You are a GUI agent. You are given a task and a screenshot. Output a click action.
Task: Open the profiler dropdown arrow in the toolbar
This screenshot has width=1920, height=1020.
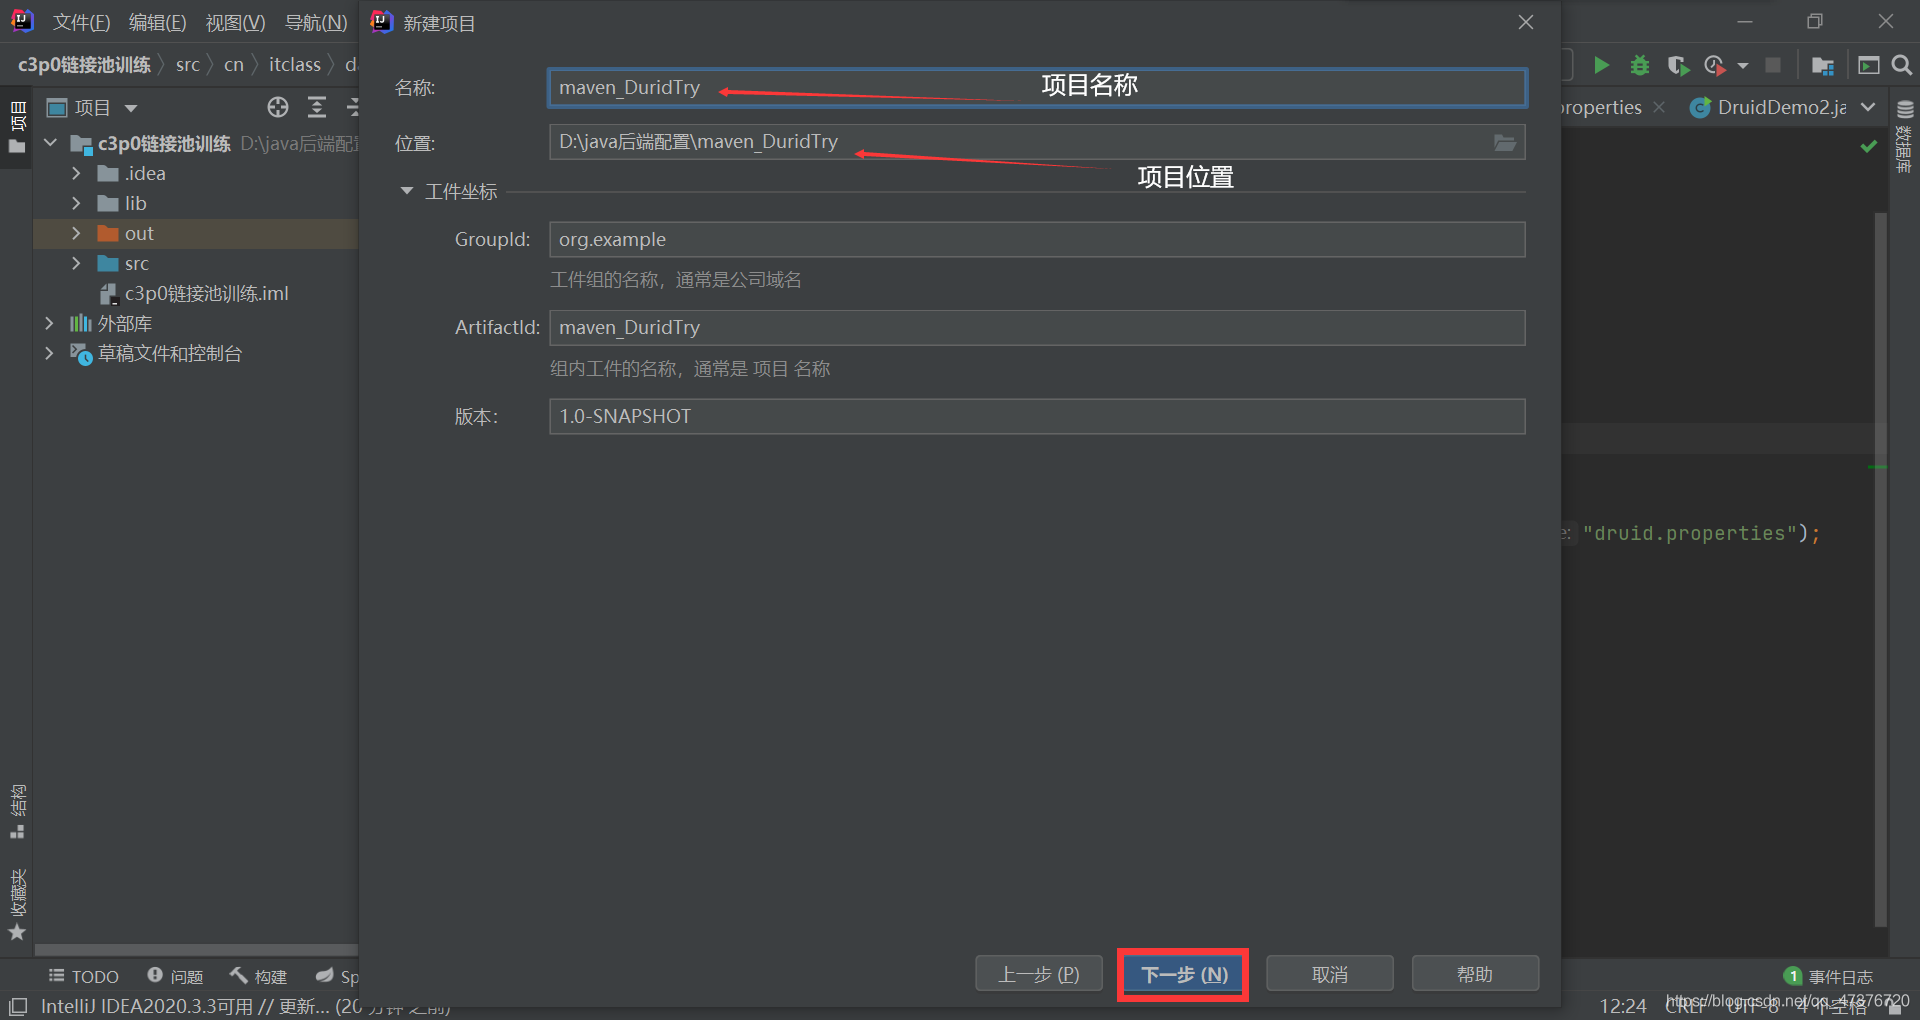pos(1743,66)
